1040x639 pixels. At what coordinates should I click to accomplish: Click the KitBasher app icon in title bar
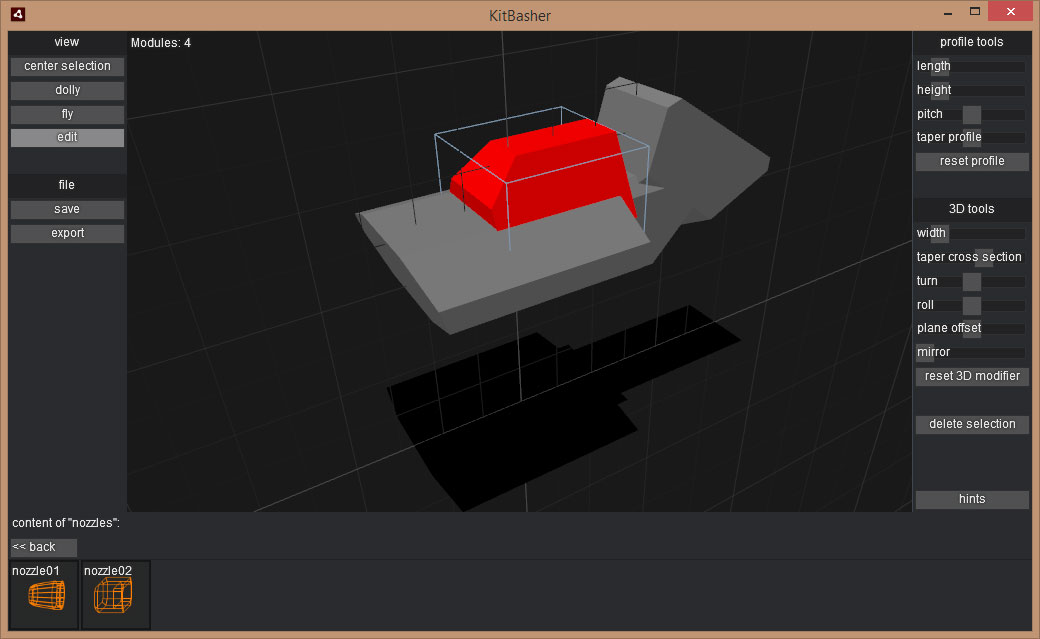click(17, 15)
